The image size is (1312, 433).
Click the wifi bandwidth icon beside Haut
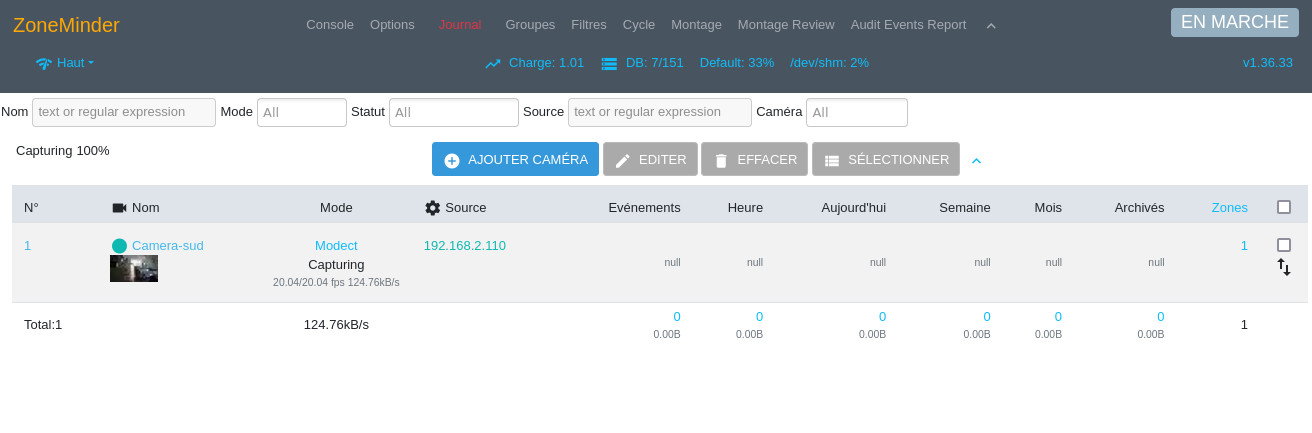coord(44,63)
